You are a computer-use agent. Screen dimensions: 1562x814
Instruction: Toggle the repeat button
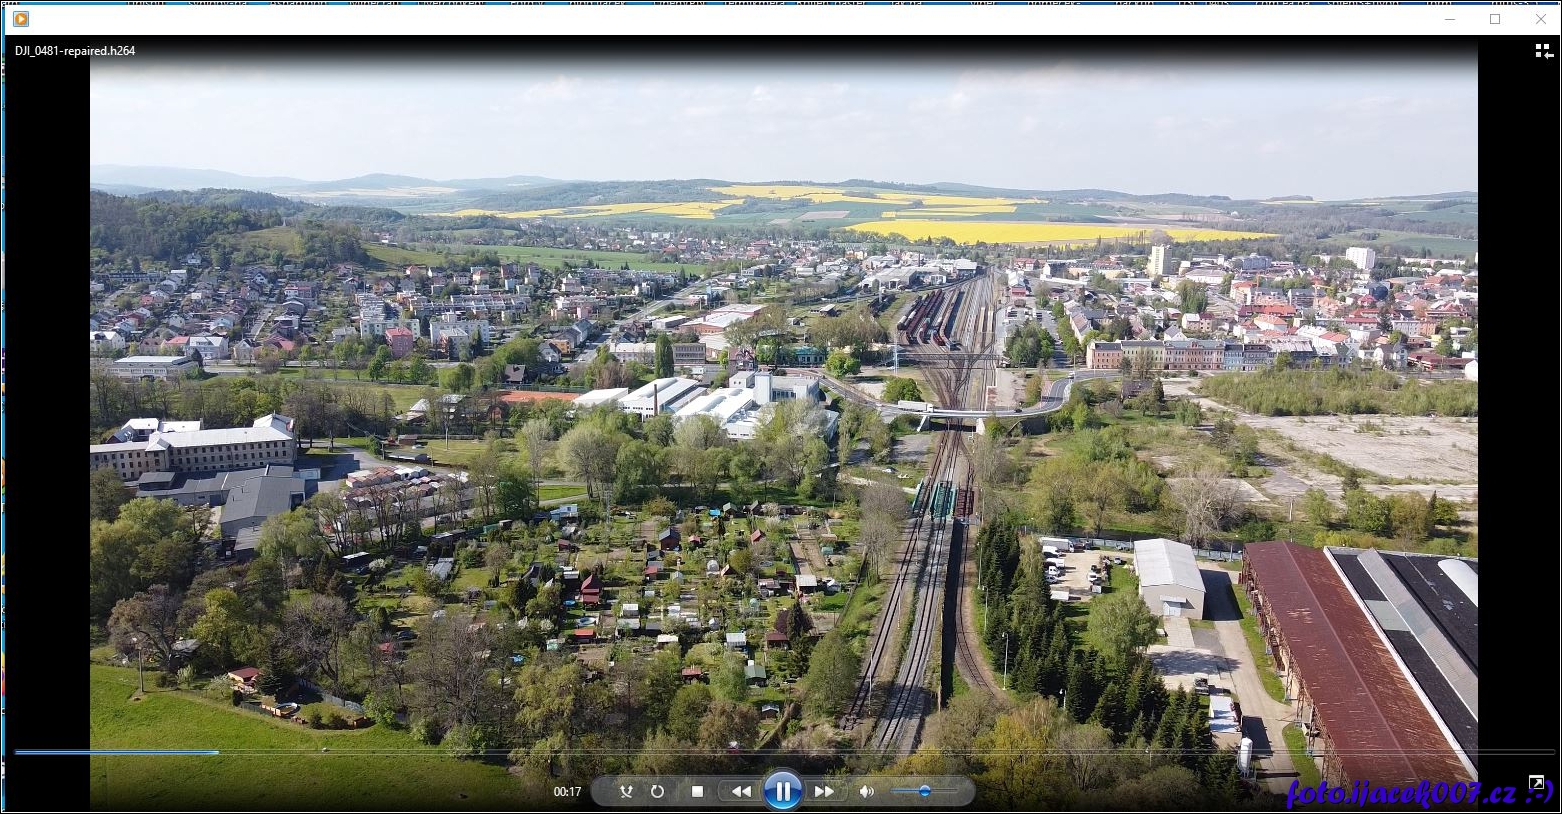pyautogui.click(x=657, y=791)
